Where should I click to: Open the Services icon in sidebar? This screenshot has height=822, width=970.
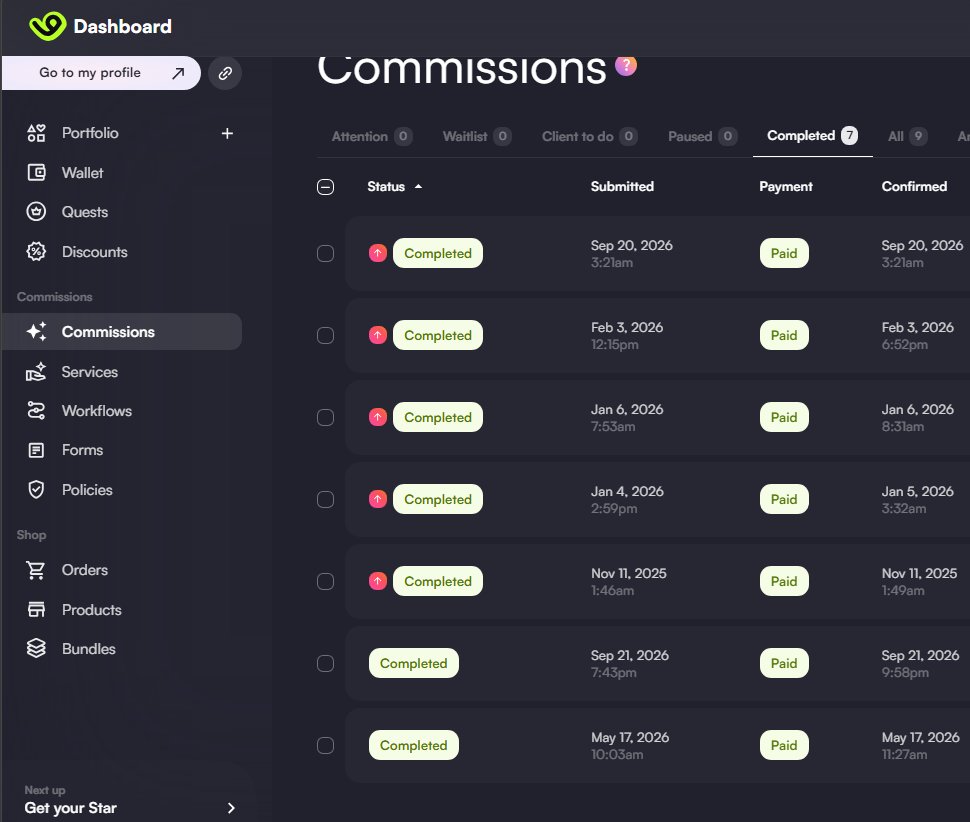[36, 372]
